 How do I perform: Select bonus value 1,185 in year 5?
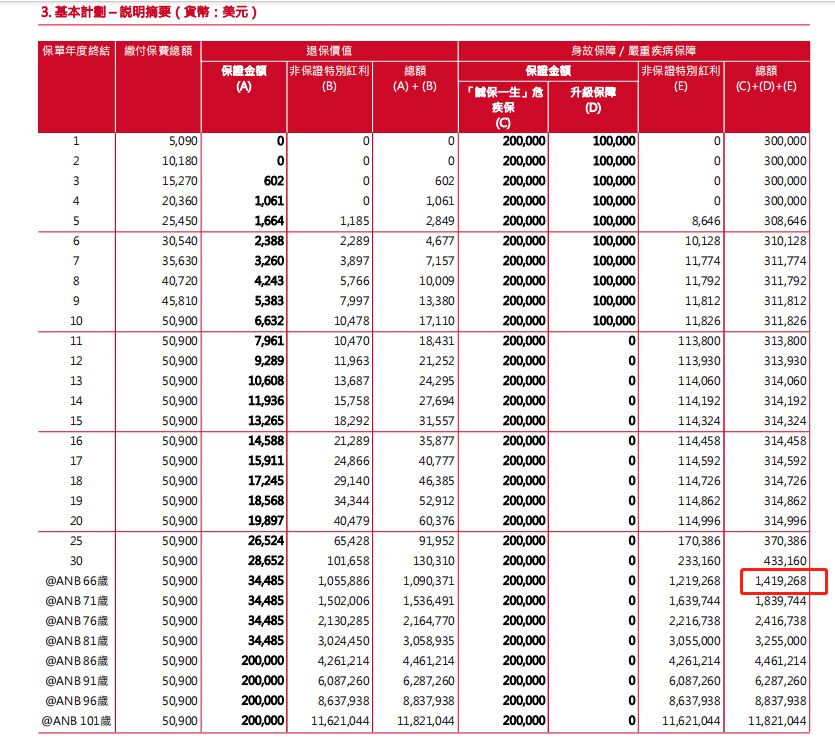[354, 221]
